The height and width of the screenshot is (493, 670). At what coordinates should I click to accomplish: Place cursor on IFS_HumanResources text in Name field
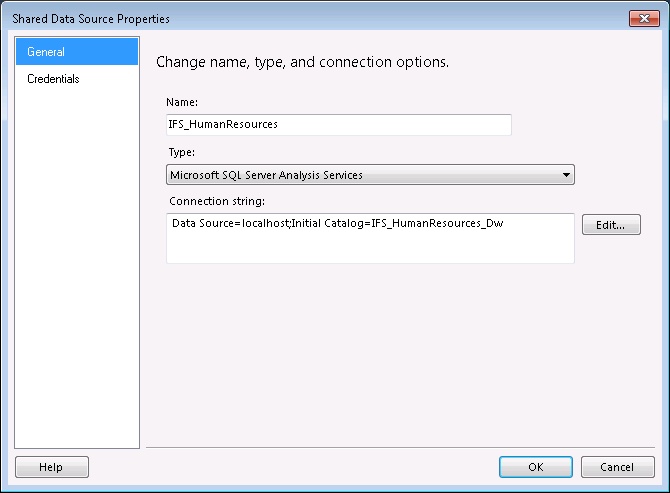[x=223, y=124]
